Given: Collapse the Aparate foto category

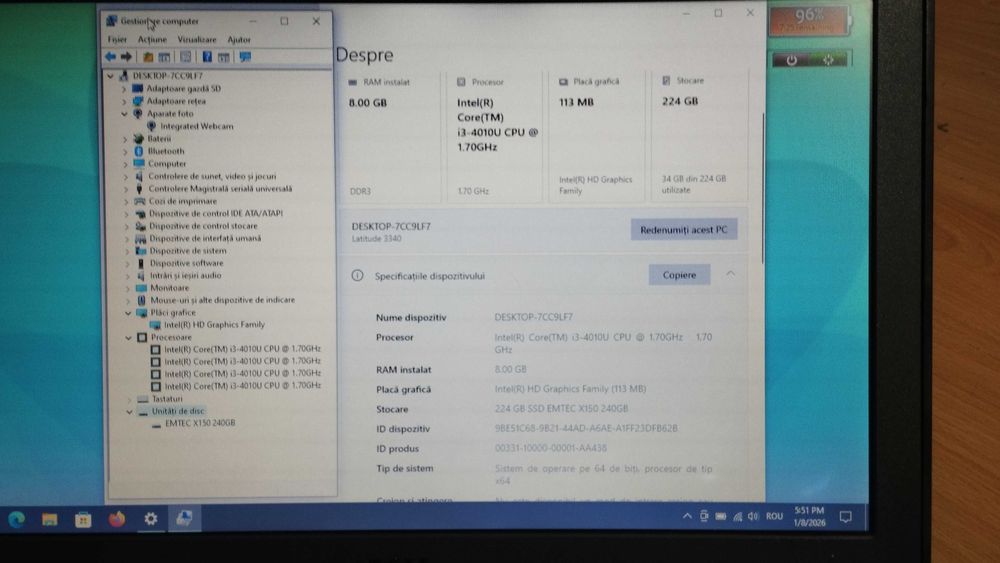Looking at the screenshot, I should pos(124,113).
